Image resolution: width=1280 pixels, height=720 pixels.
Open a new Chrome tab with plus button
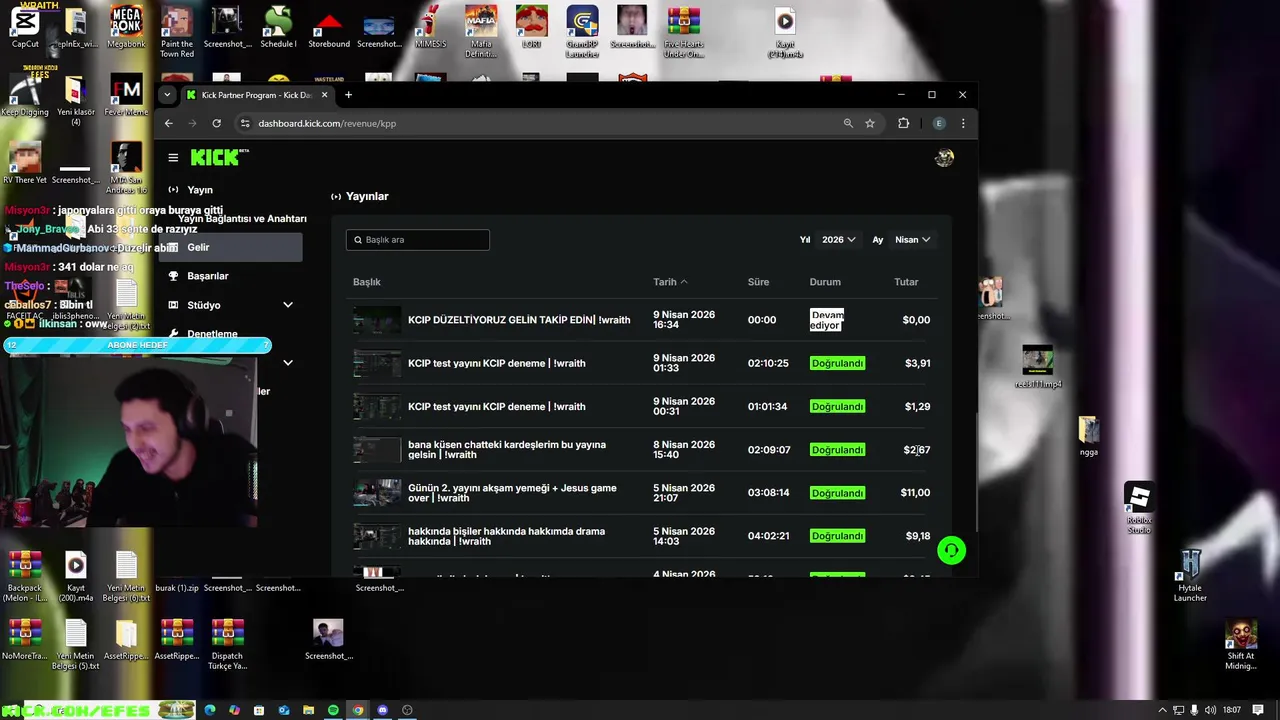coord(348,95)
